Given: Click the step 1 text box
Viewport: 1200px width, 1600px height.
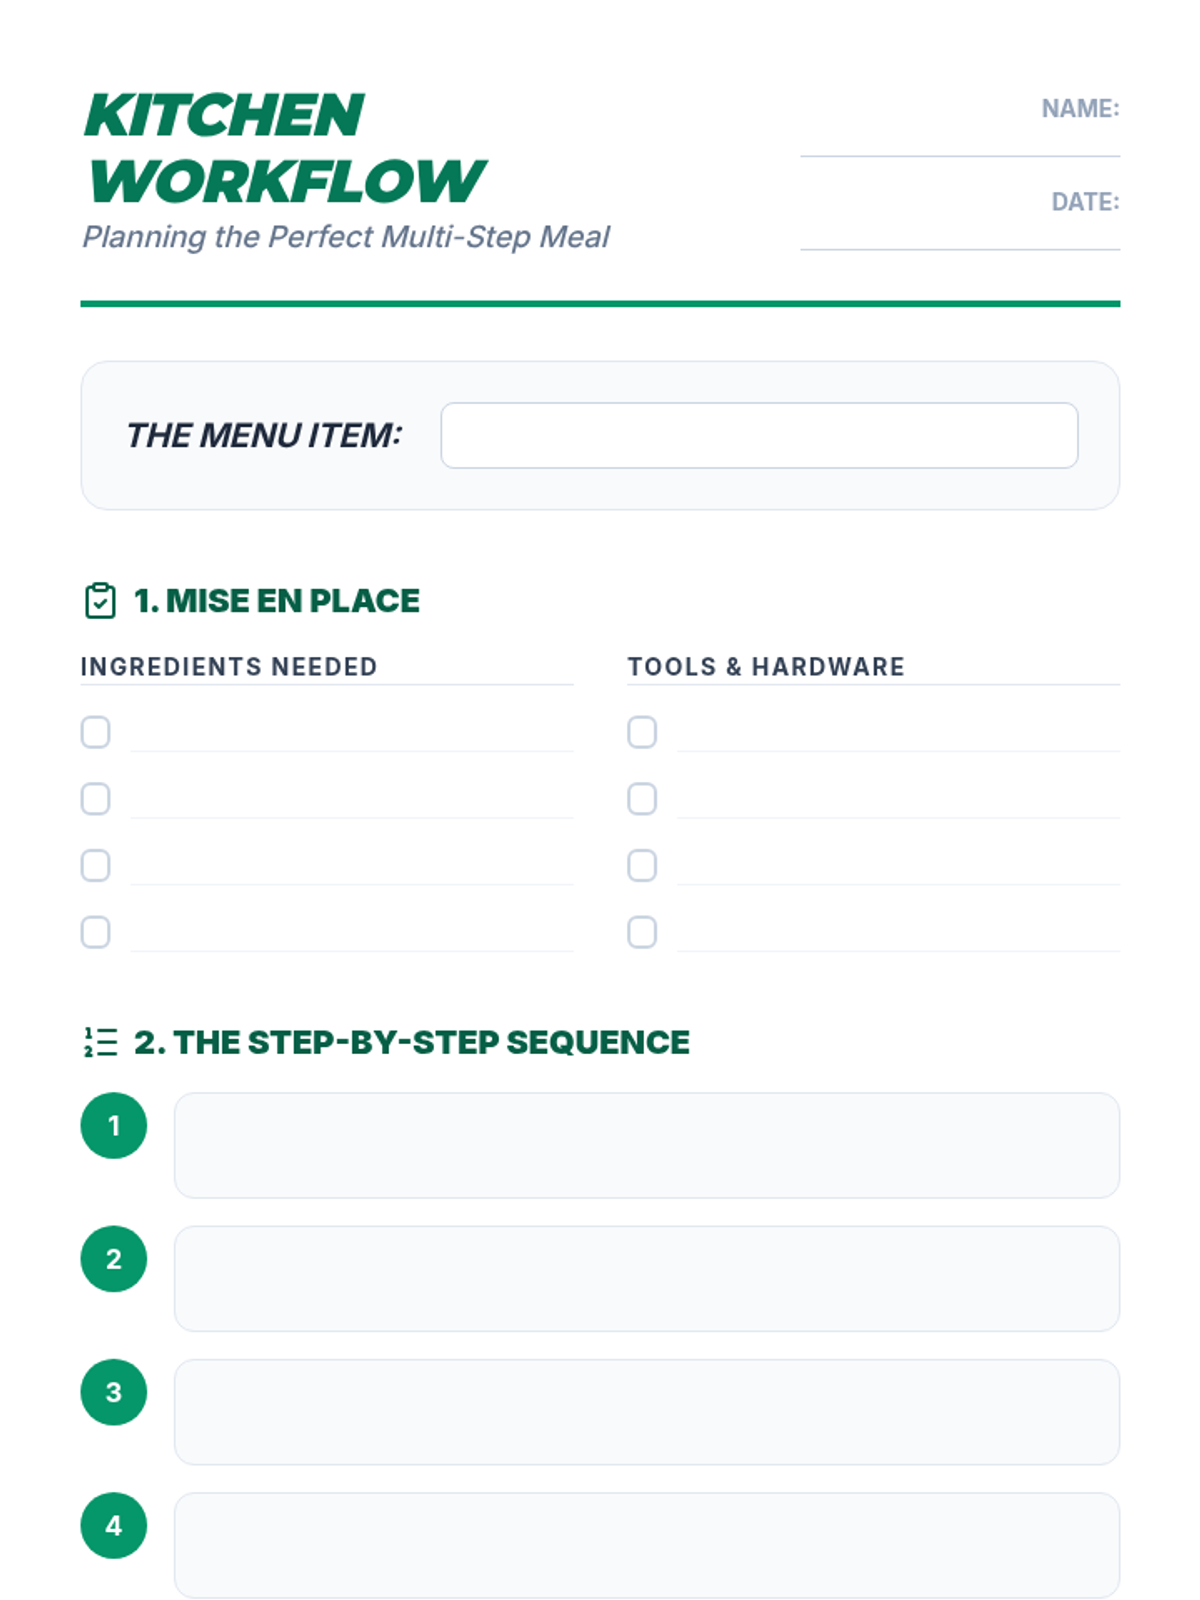Looking at the screenshot, I should point(646,1145).
